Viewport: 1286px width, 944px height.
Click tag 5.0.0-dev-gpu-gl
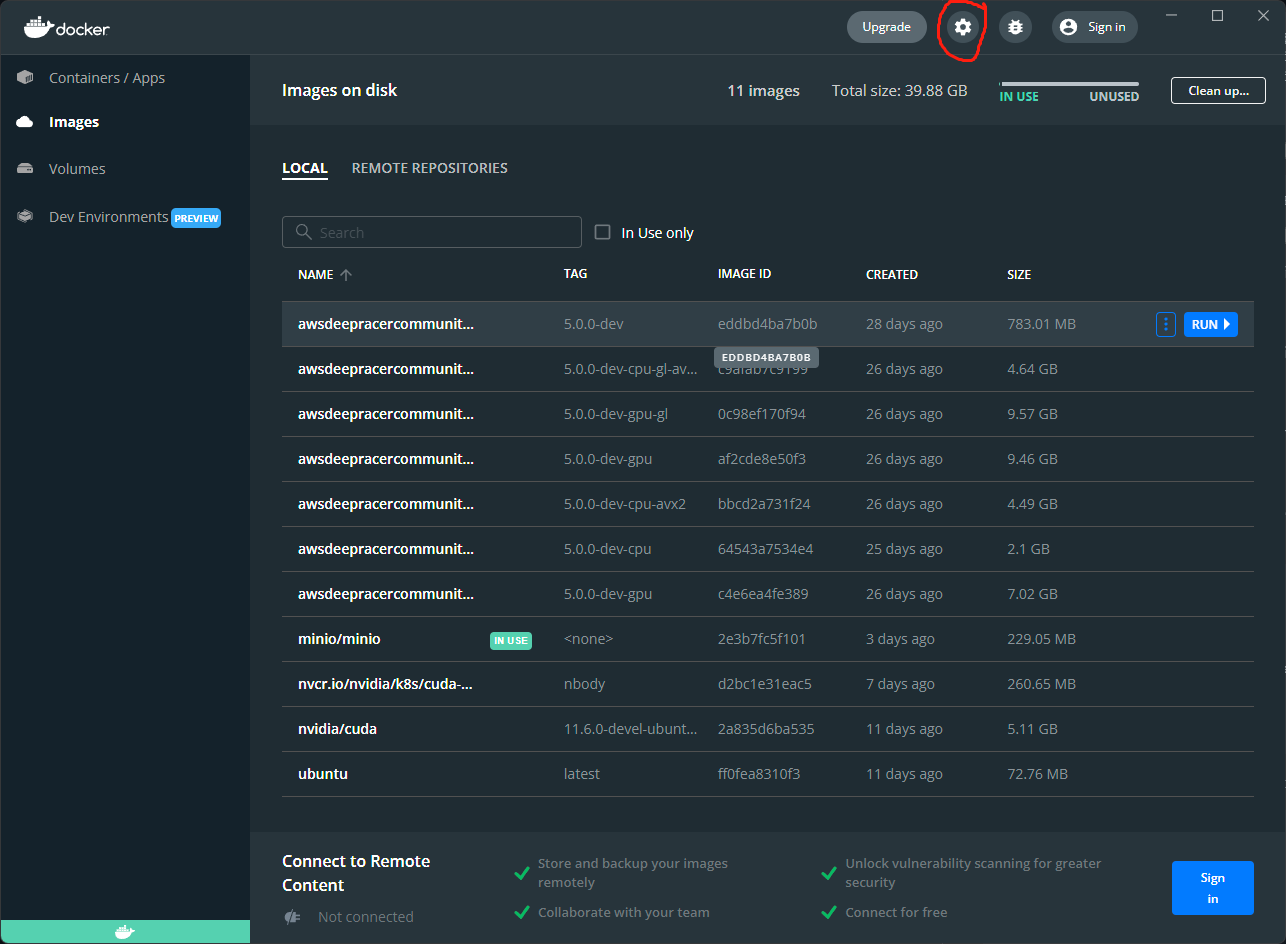pyautogui.click(x=616, y=414)
